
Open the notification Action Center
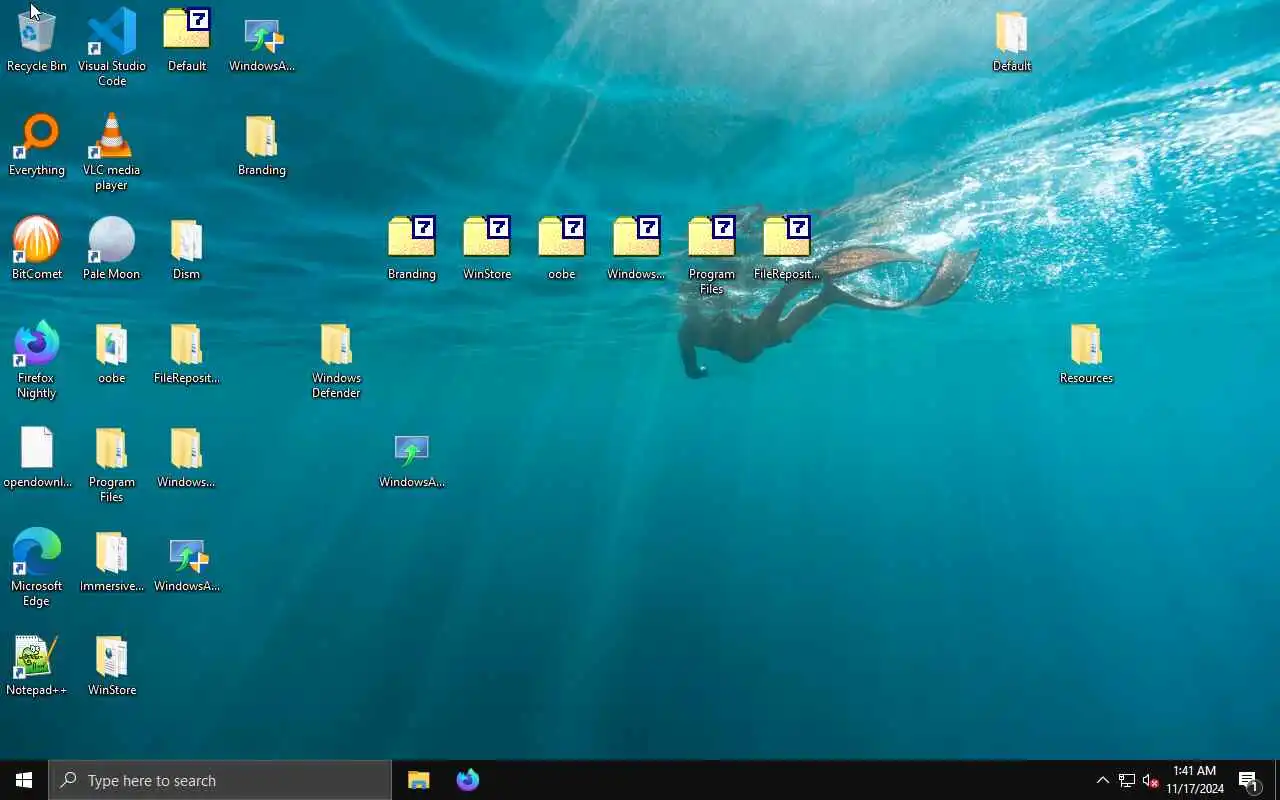(1249, 780)
